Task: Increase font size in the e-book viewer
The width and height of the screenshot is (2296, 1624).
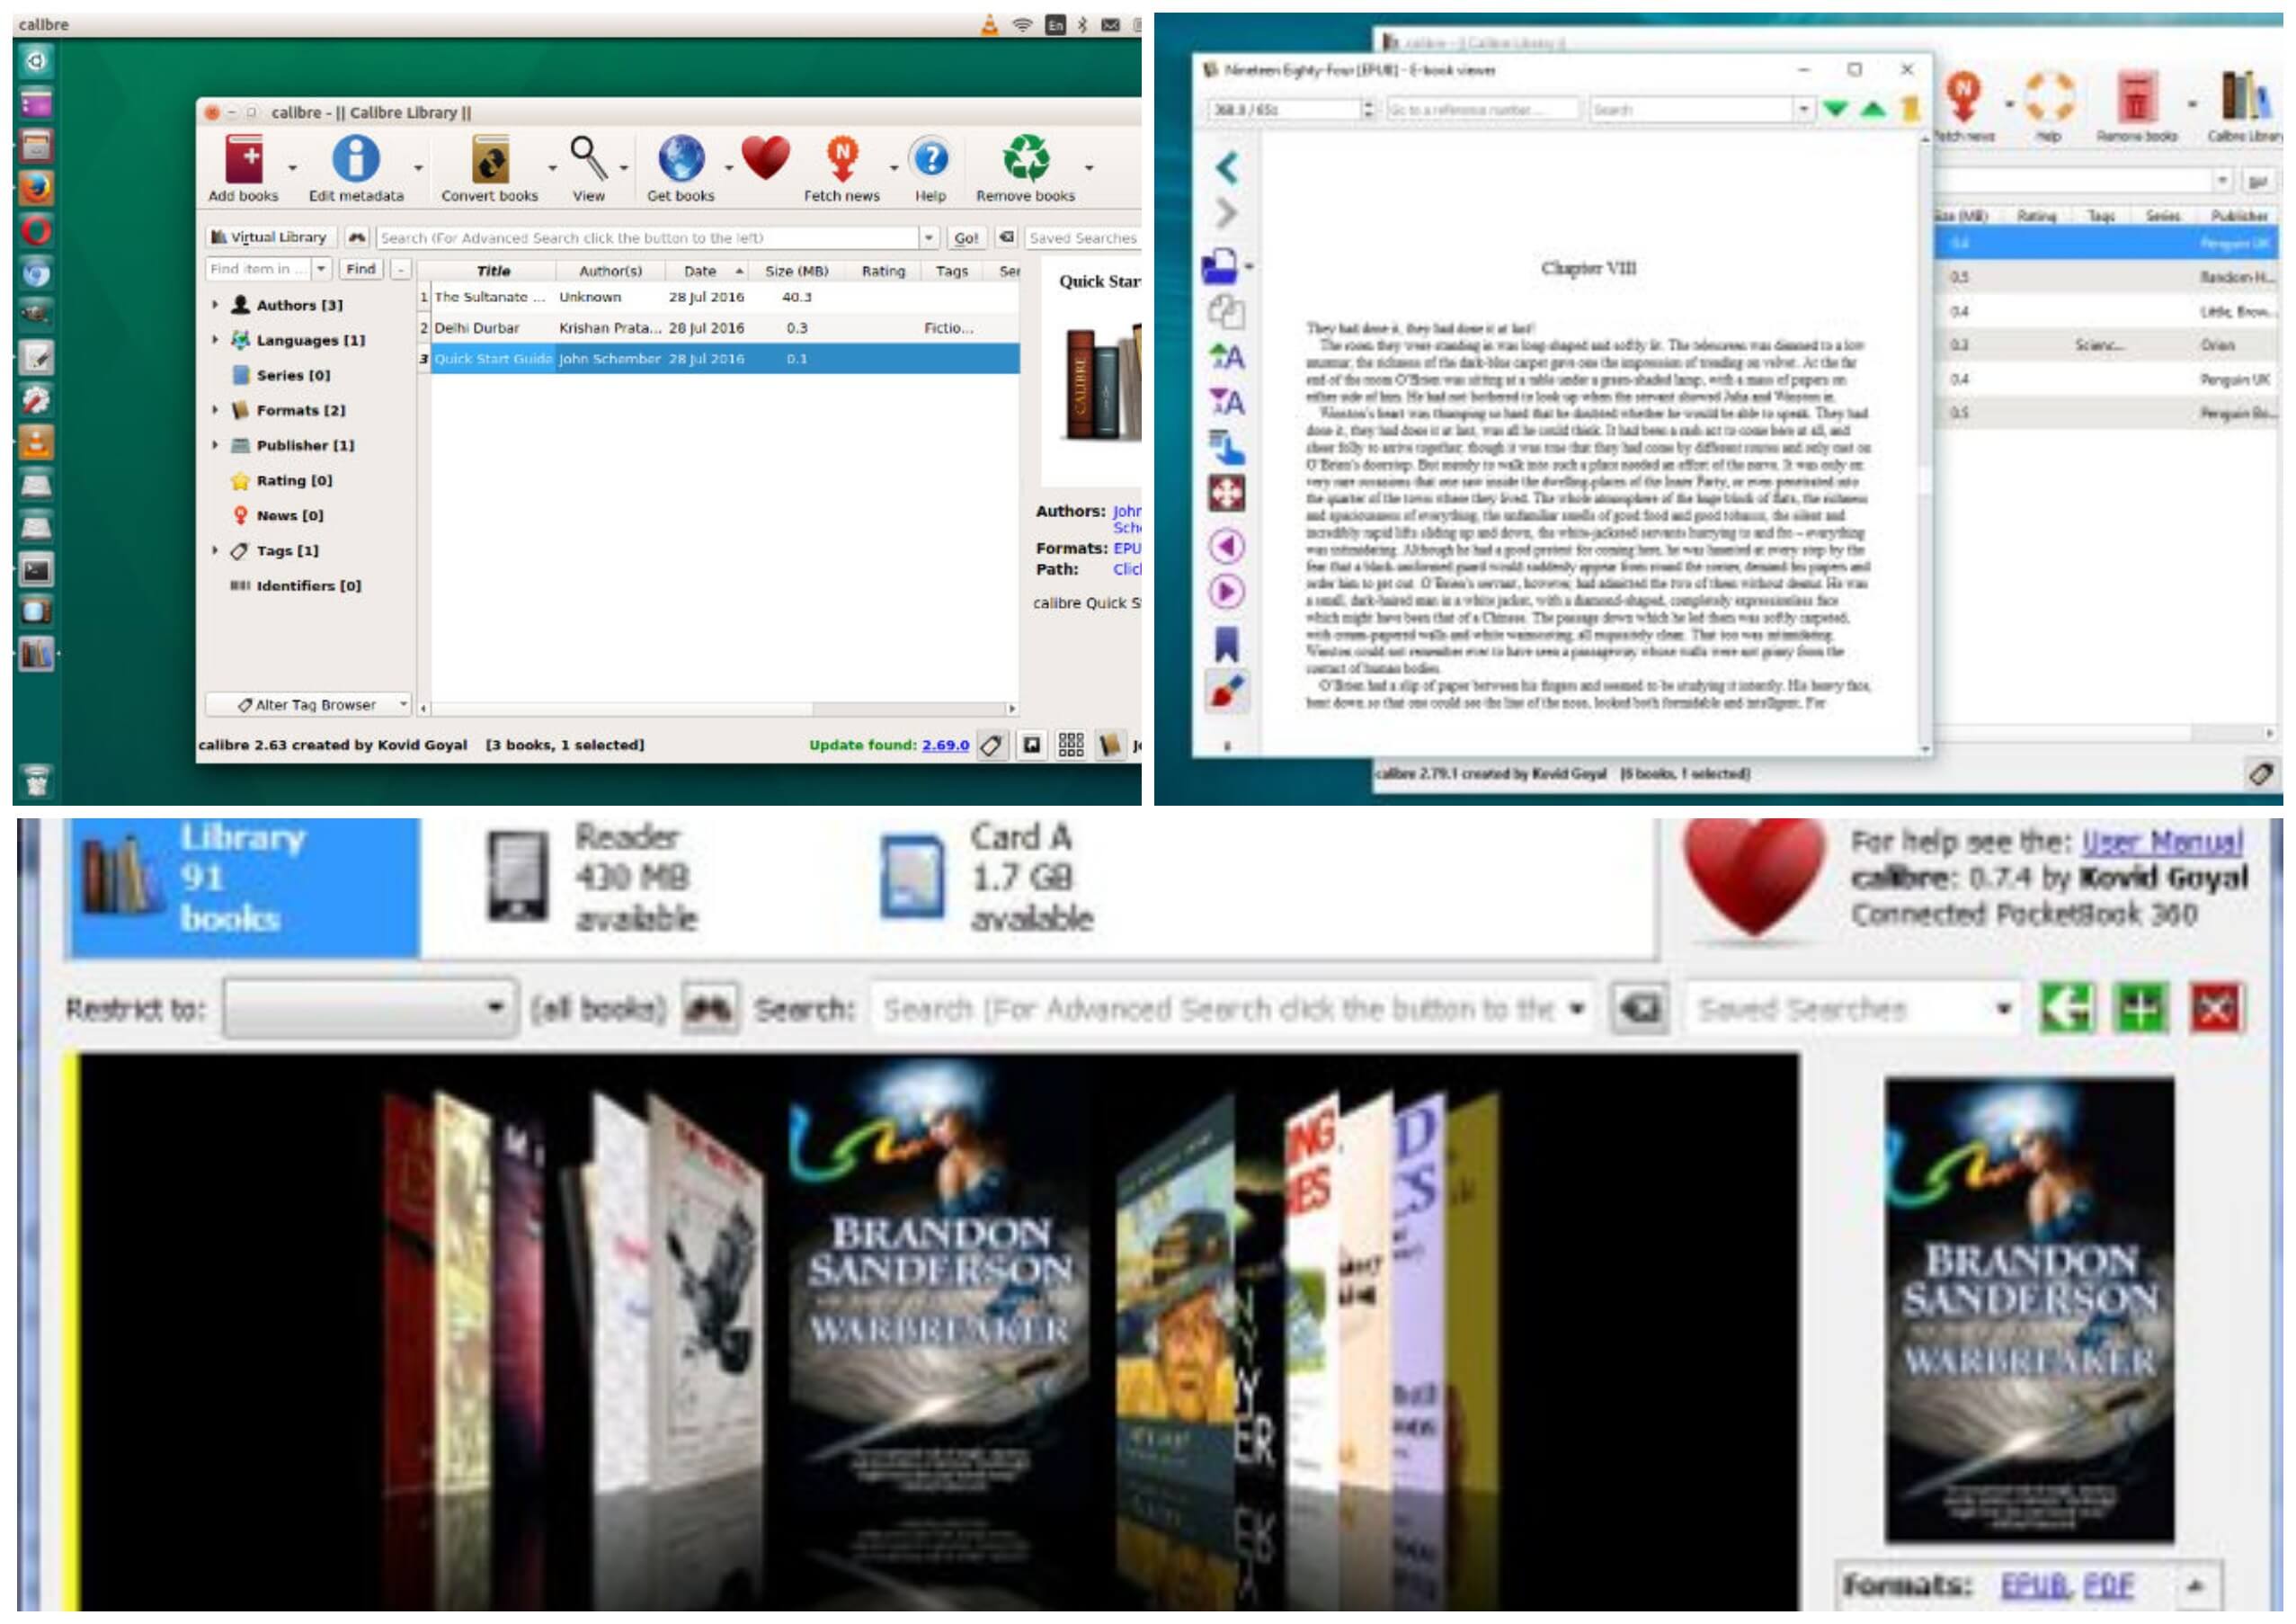Action: (x=1227, y=356)
